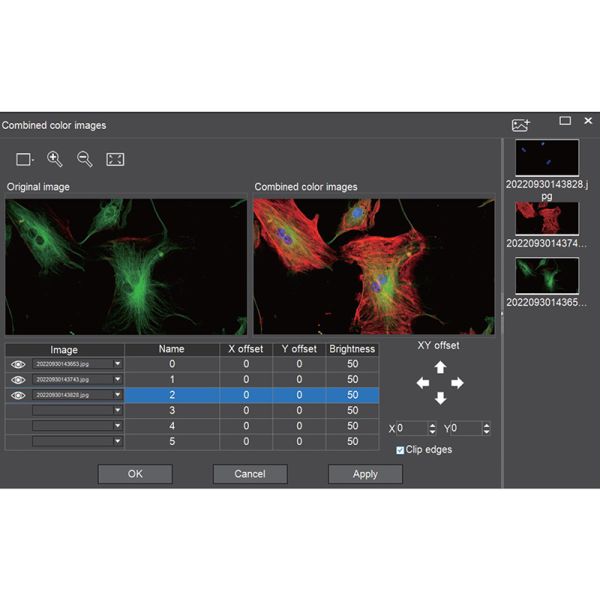Expand the empty image dropdown in row 3

pos(117,410)
